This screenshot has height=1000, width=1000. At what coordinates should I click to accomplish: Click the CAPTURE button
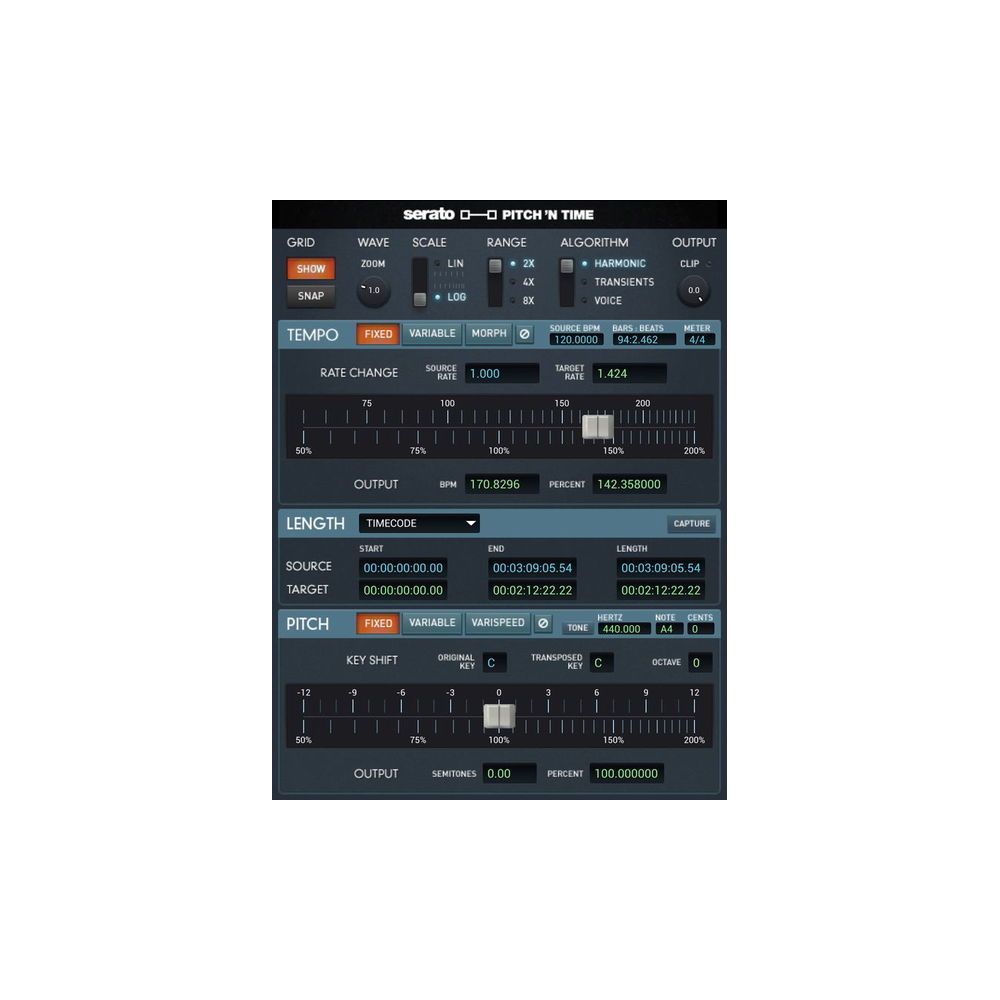pos(691,523)
